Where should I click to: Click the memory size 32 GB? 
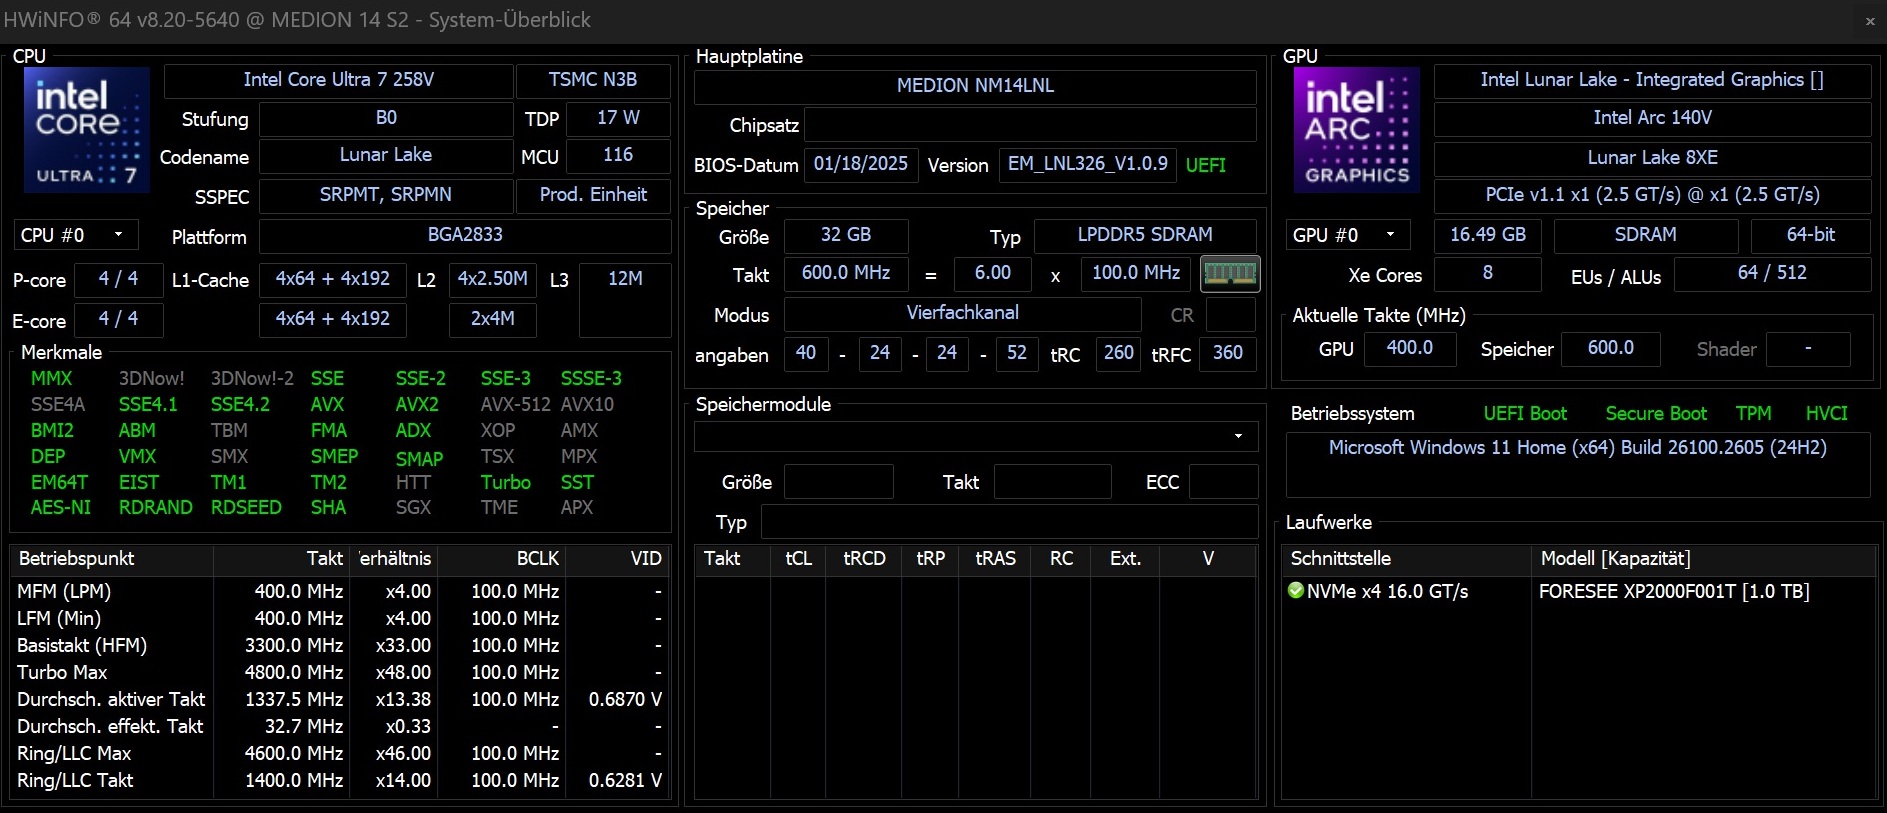coord(846,235)
